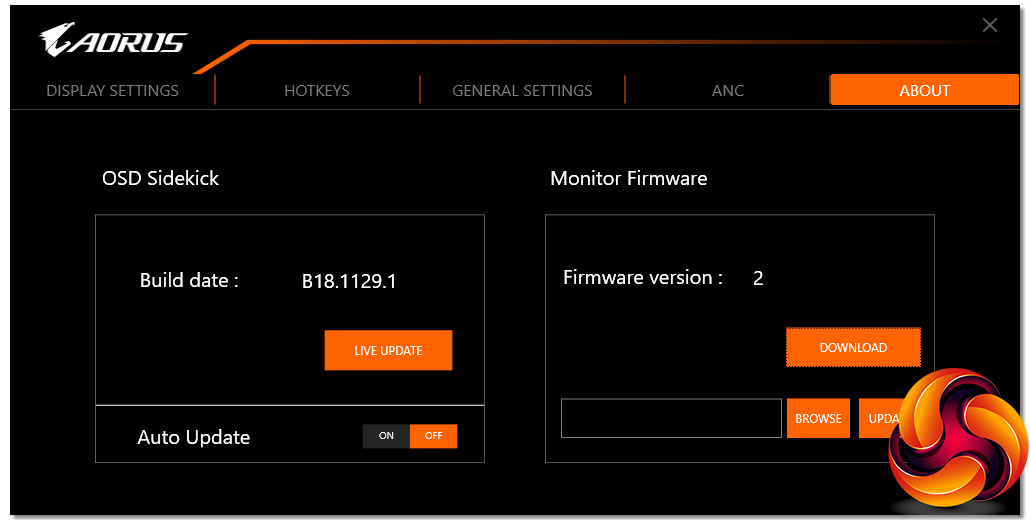Open the Display Settings tab
The height and width of the screenshot is (520, 1030).
coord(112,91)
